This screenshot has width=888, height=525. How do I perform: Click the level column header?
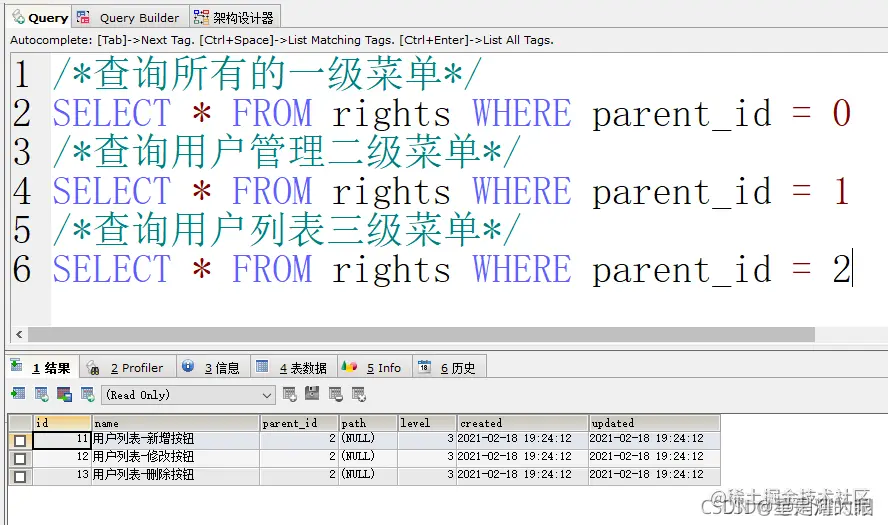click(x=426, y=423)
